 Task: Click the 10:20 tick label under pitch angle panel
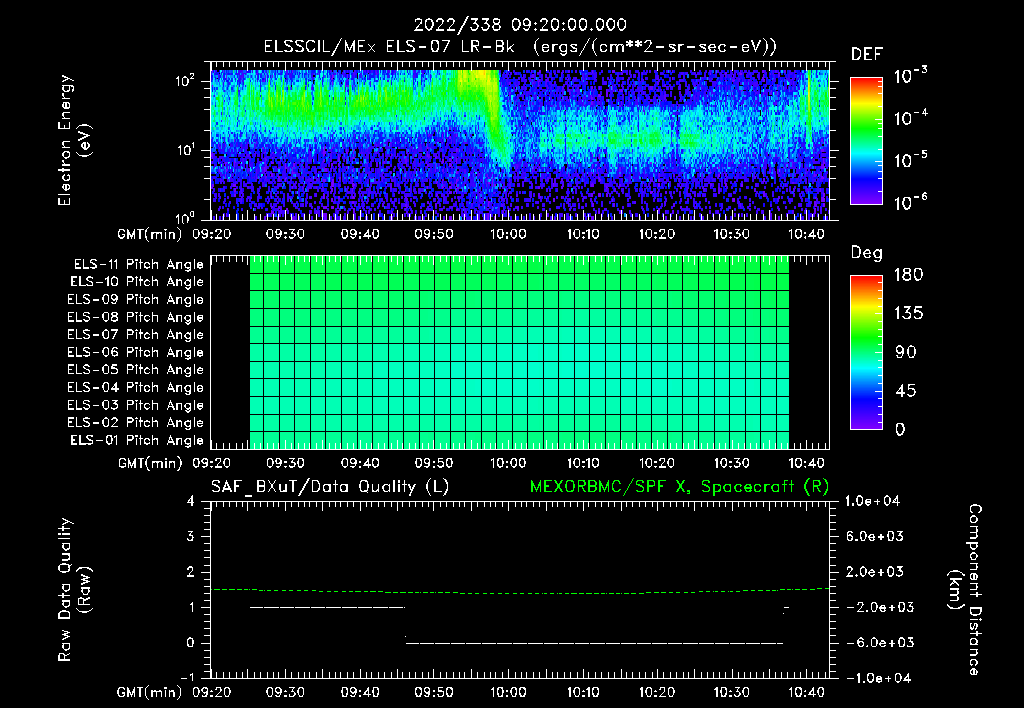656,463
